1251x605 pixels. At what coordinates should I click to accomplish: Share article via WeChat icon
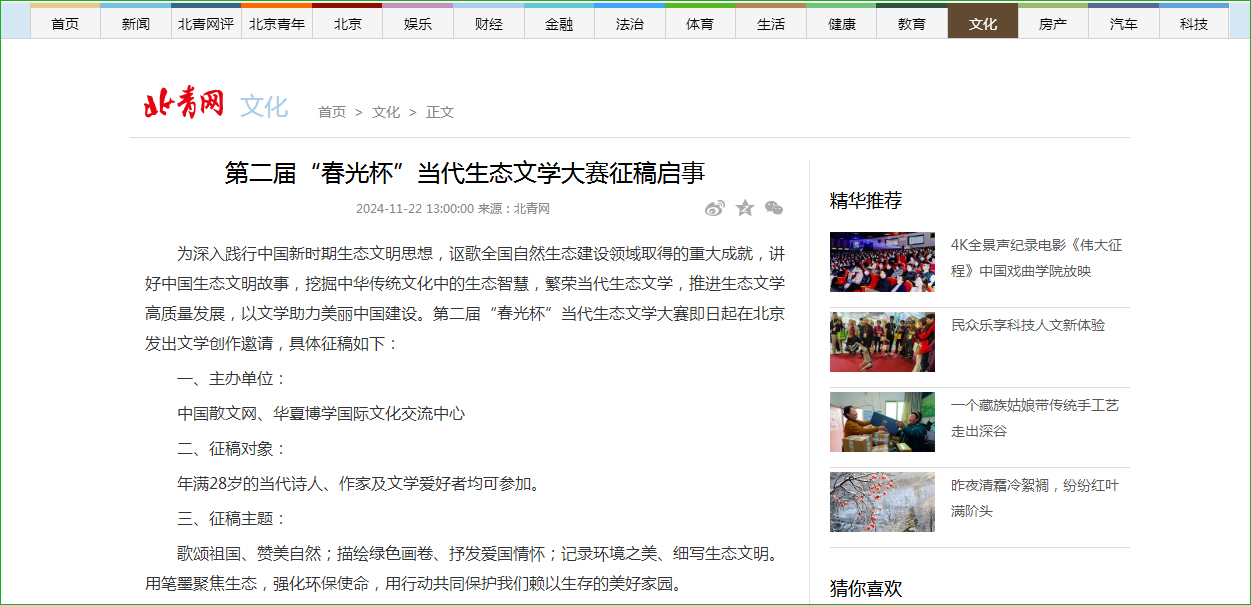(x=774, y=208)
